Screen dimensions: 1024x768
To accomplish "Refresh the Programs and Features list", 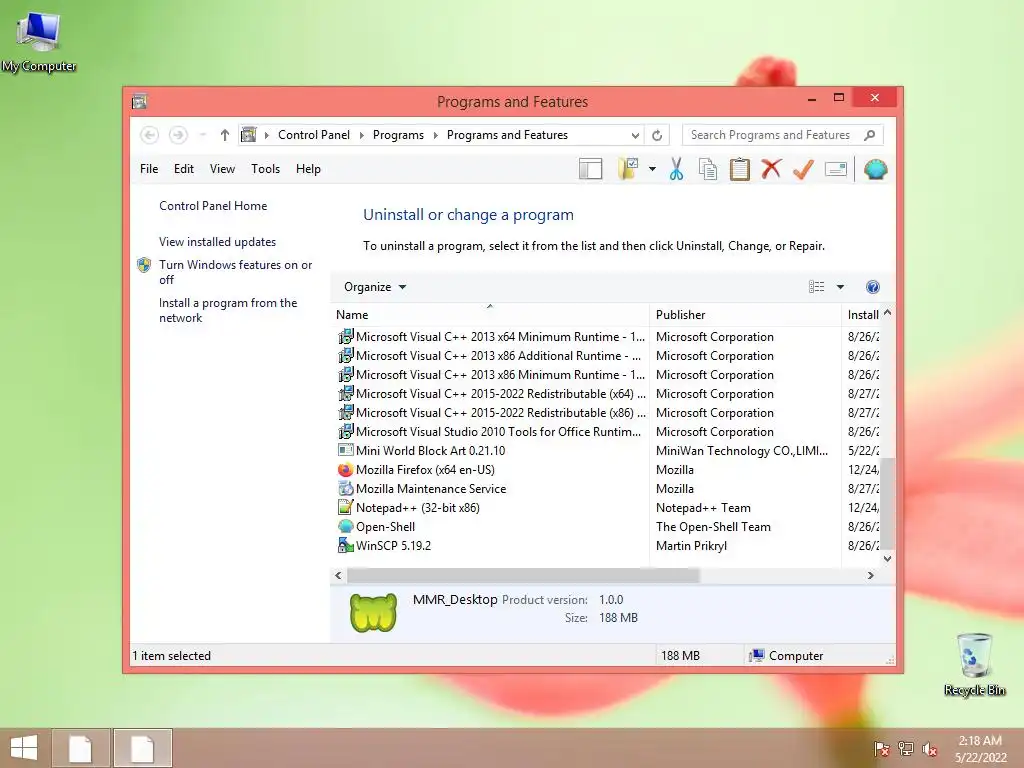I will 657,135.
